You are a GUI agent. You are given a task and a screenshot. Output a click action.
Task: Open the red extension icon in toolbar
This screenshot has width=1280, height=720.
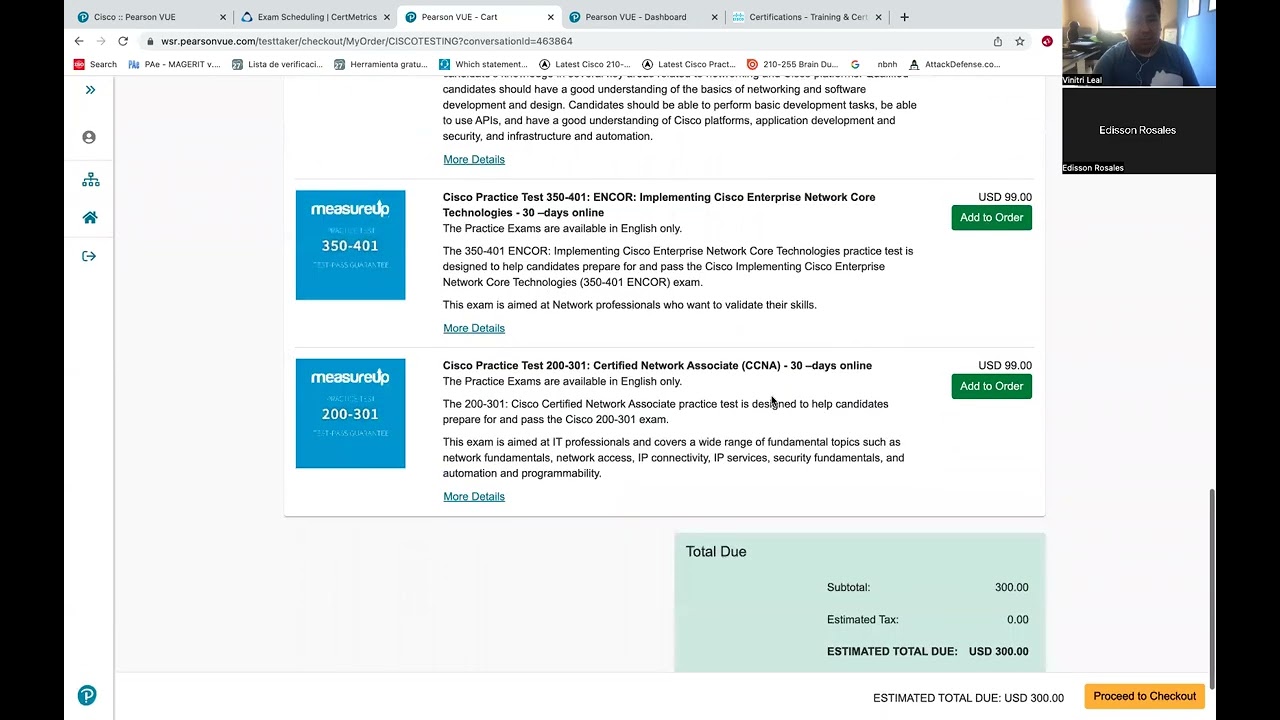click(1047, 41)
